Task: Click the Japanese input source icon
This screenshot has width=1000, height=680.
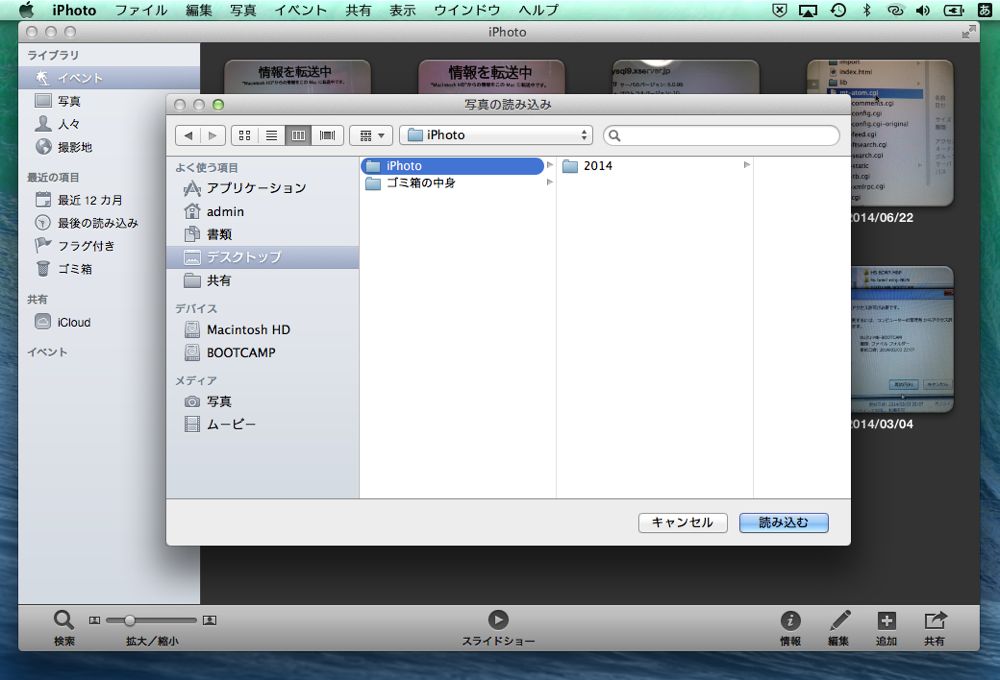Action: 985,10
